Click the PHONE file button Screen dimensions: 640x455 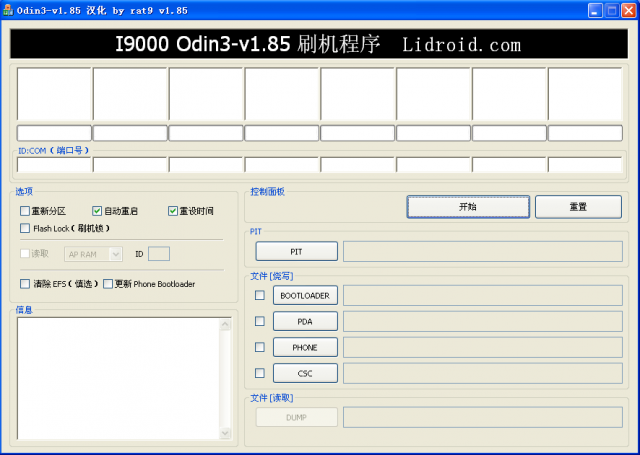coord(305,347)
